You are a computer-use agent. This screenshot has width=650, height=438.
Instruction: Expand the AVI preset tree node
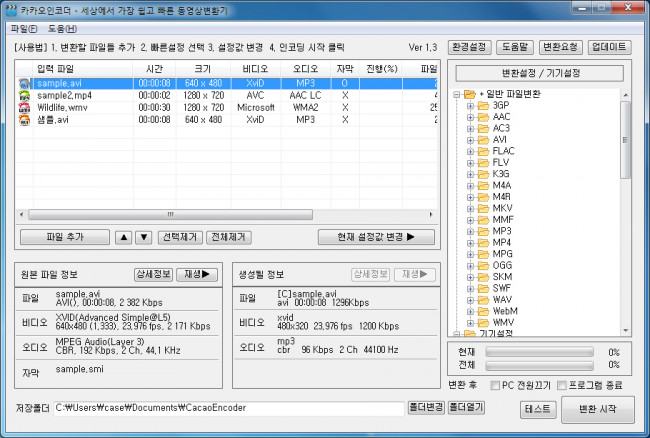471,140
